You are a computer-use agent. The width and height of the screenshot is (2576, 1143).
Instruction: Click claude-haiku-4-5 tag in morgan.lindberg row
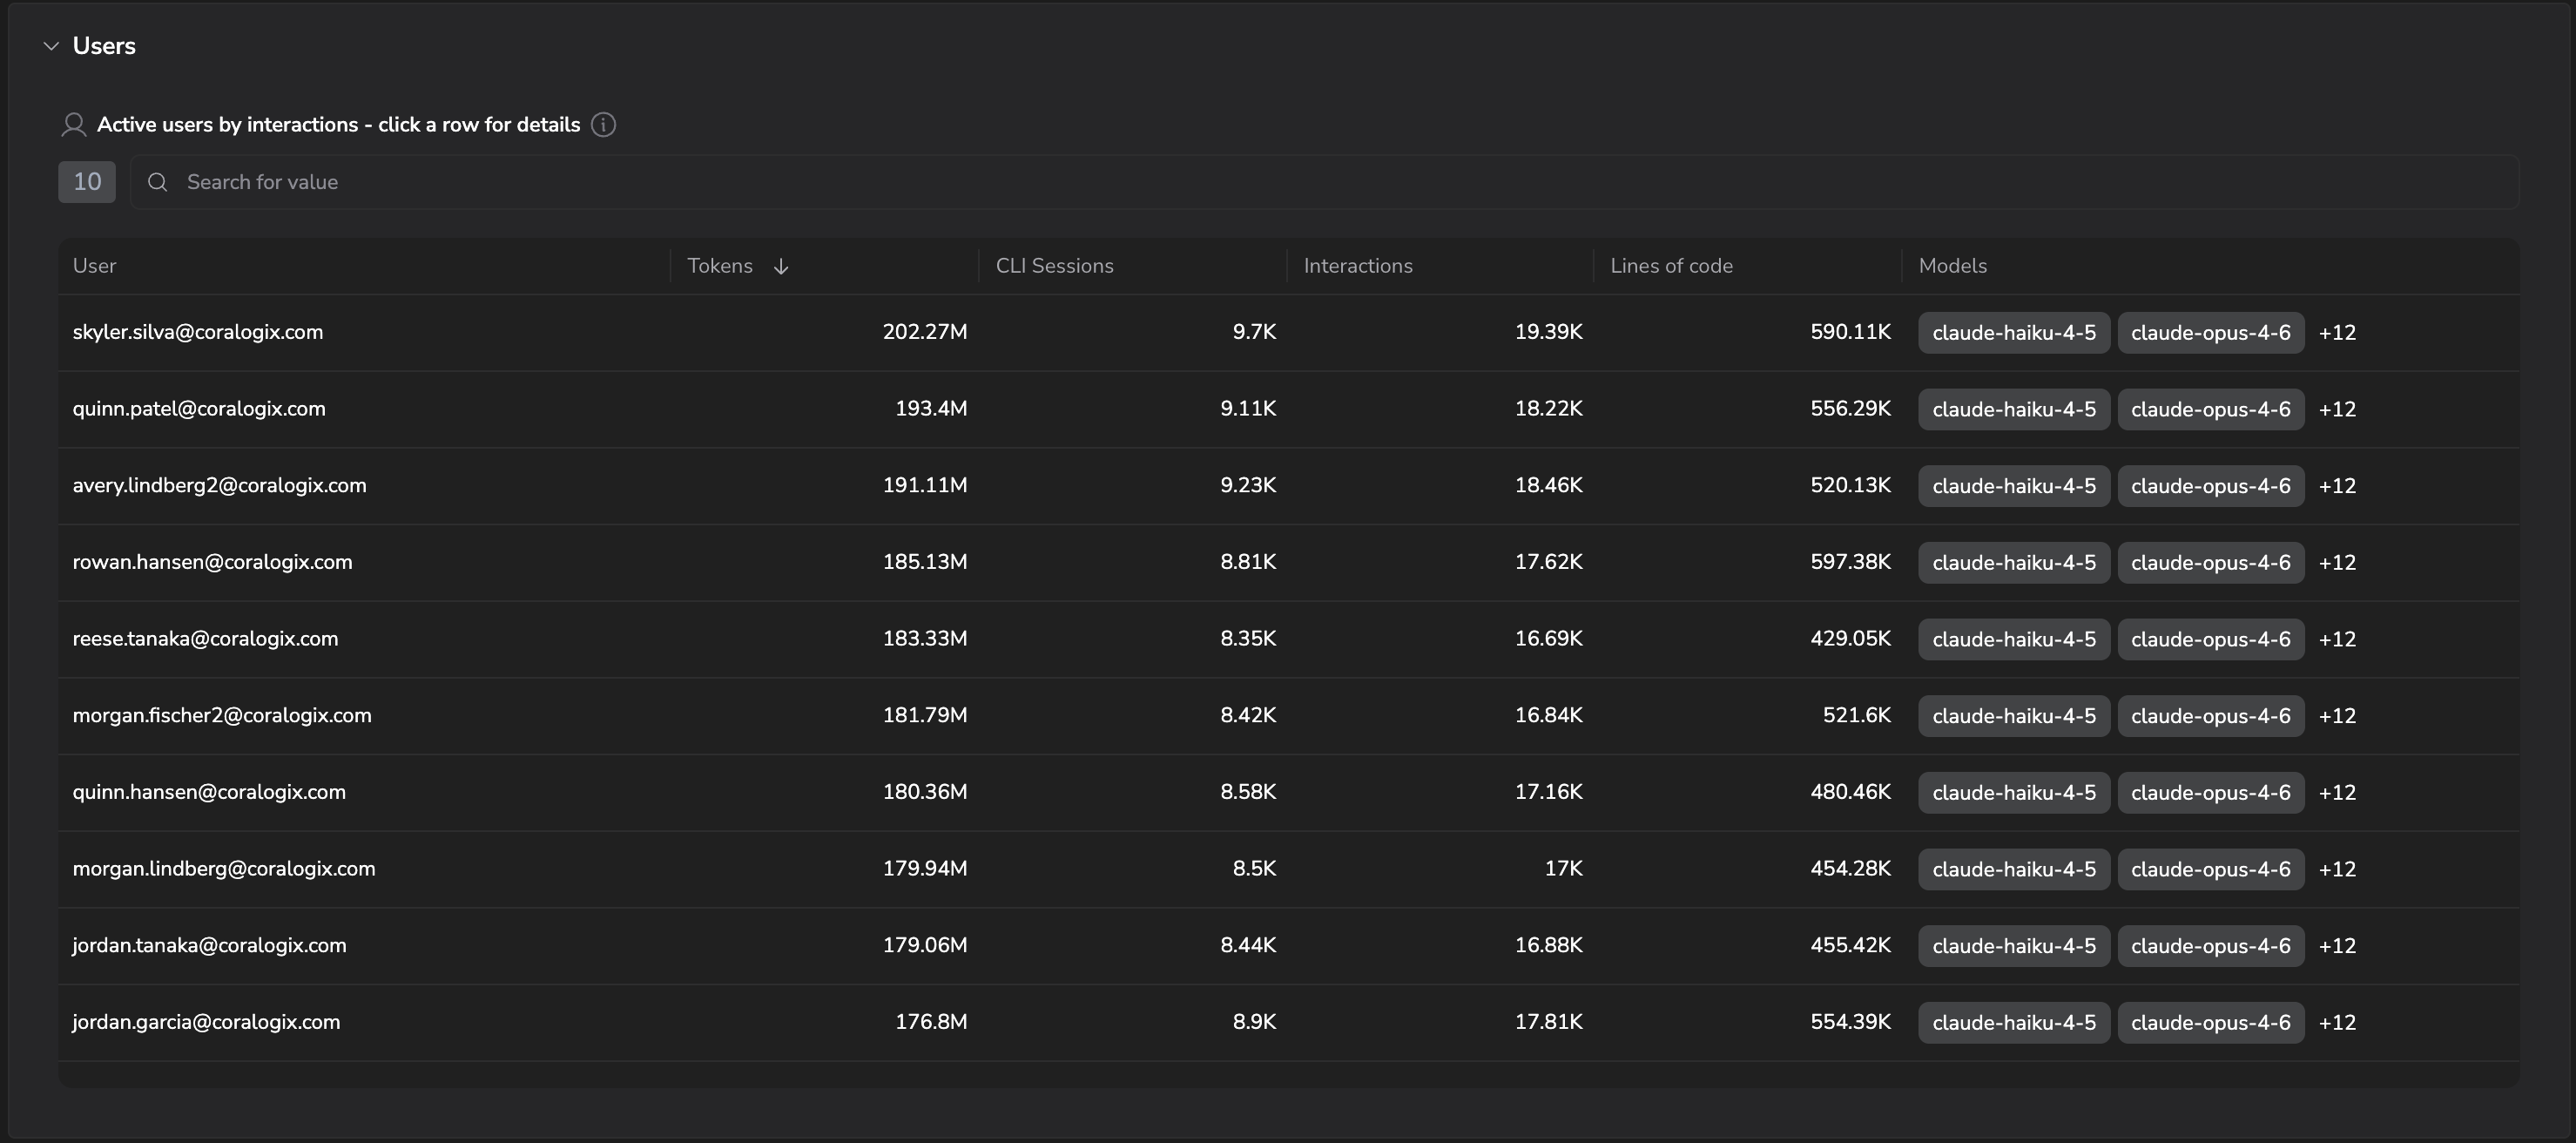pos(2014,870)
